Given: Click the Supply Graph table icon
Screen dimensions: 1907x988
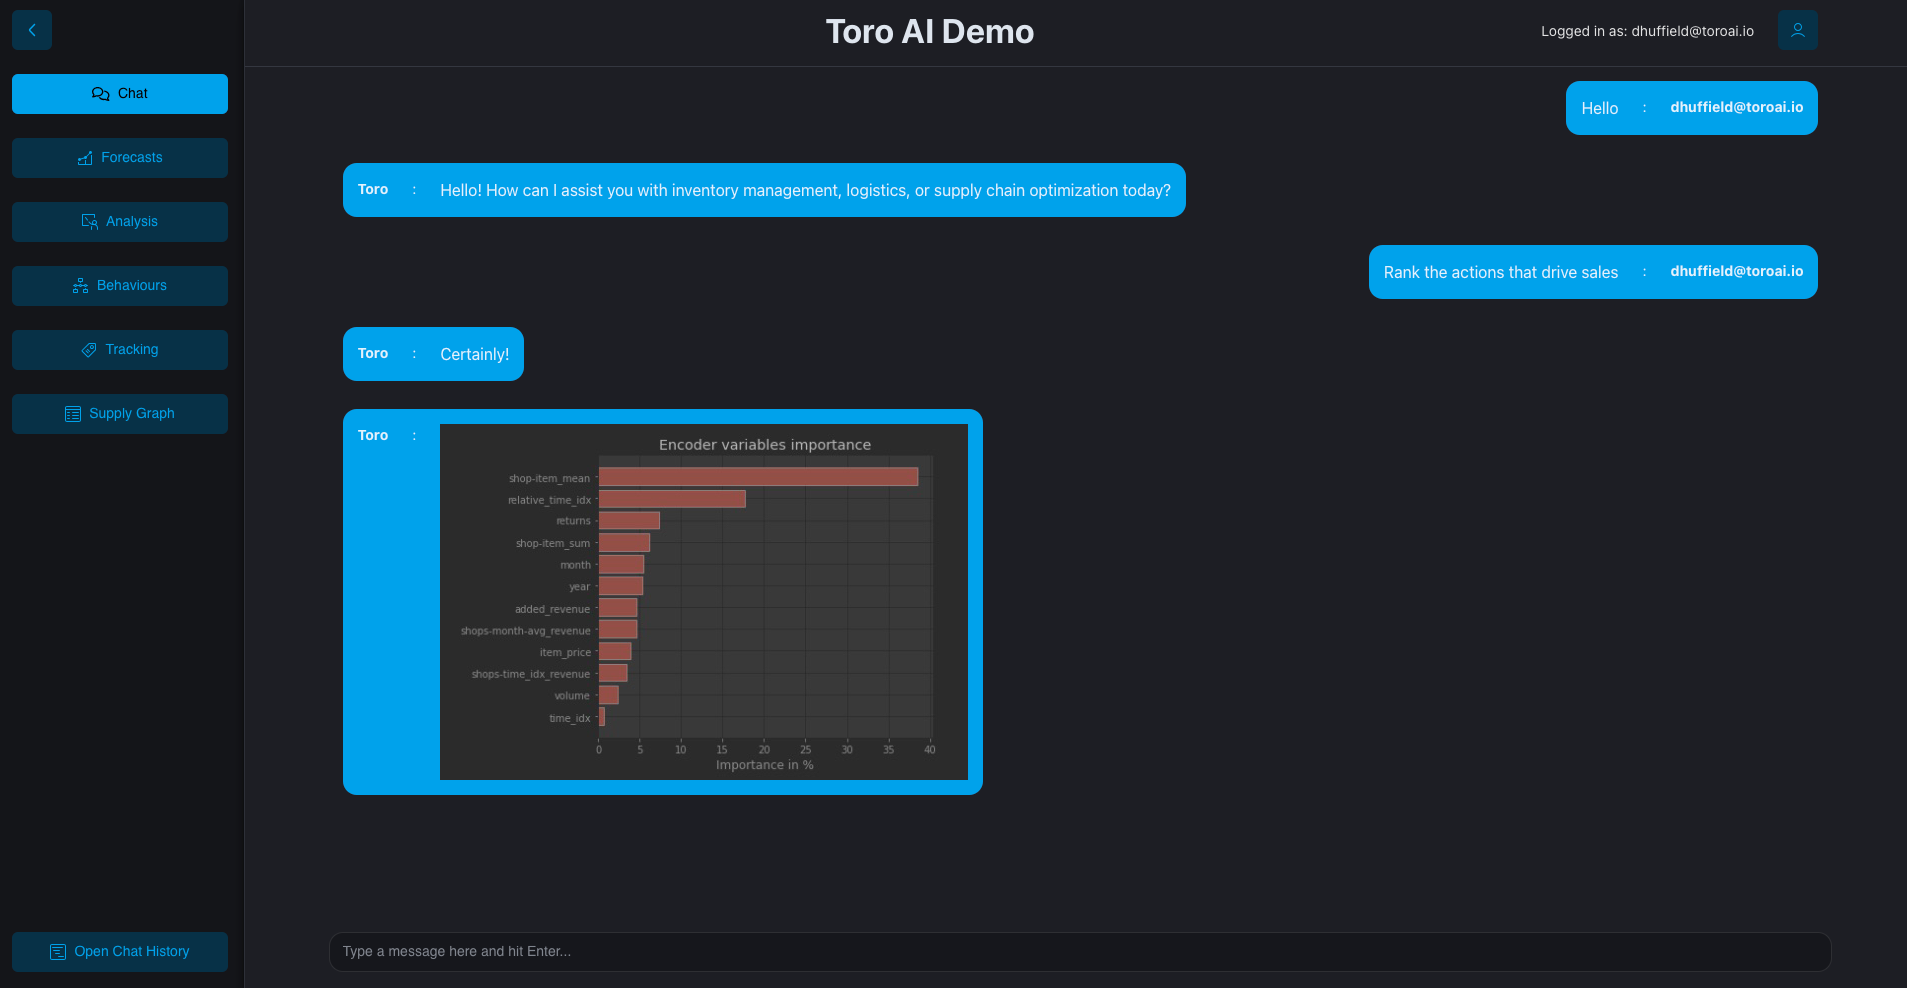Looking at the screenshot, I should pos(73,414).
